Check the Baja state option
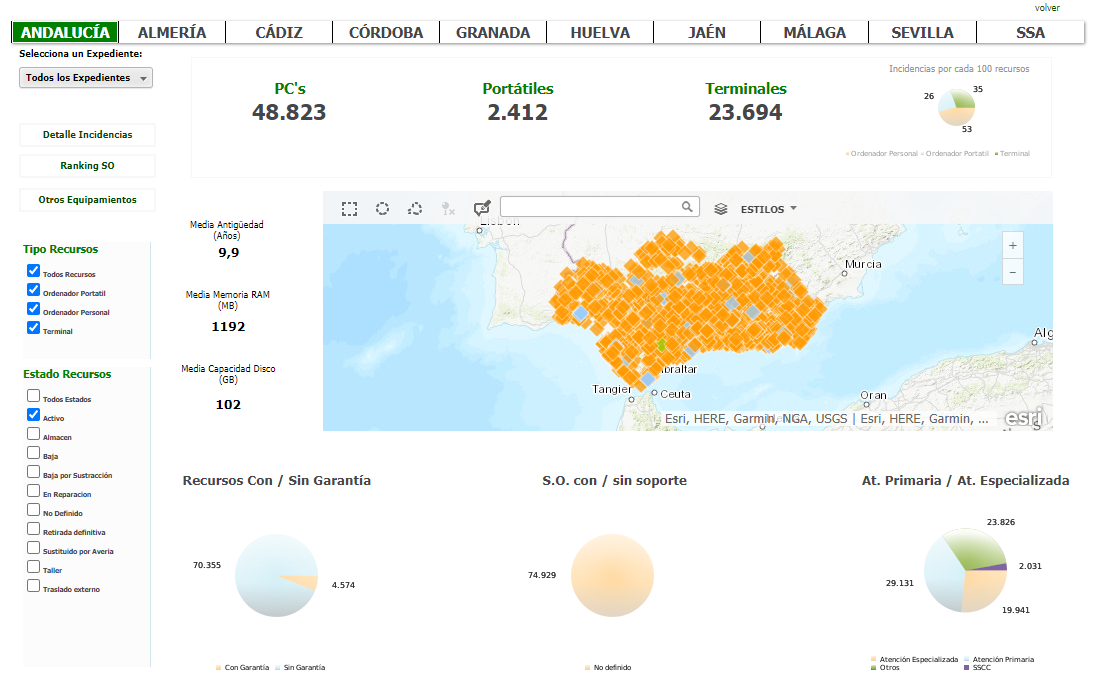This screenshot has height=691, width=1106. point(33,453)
